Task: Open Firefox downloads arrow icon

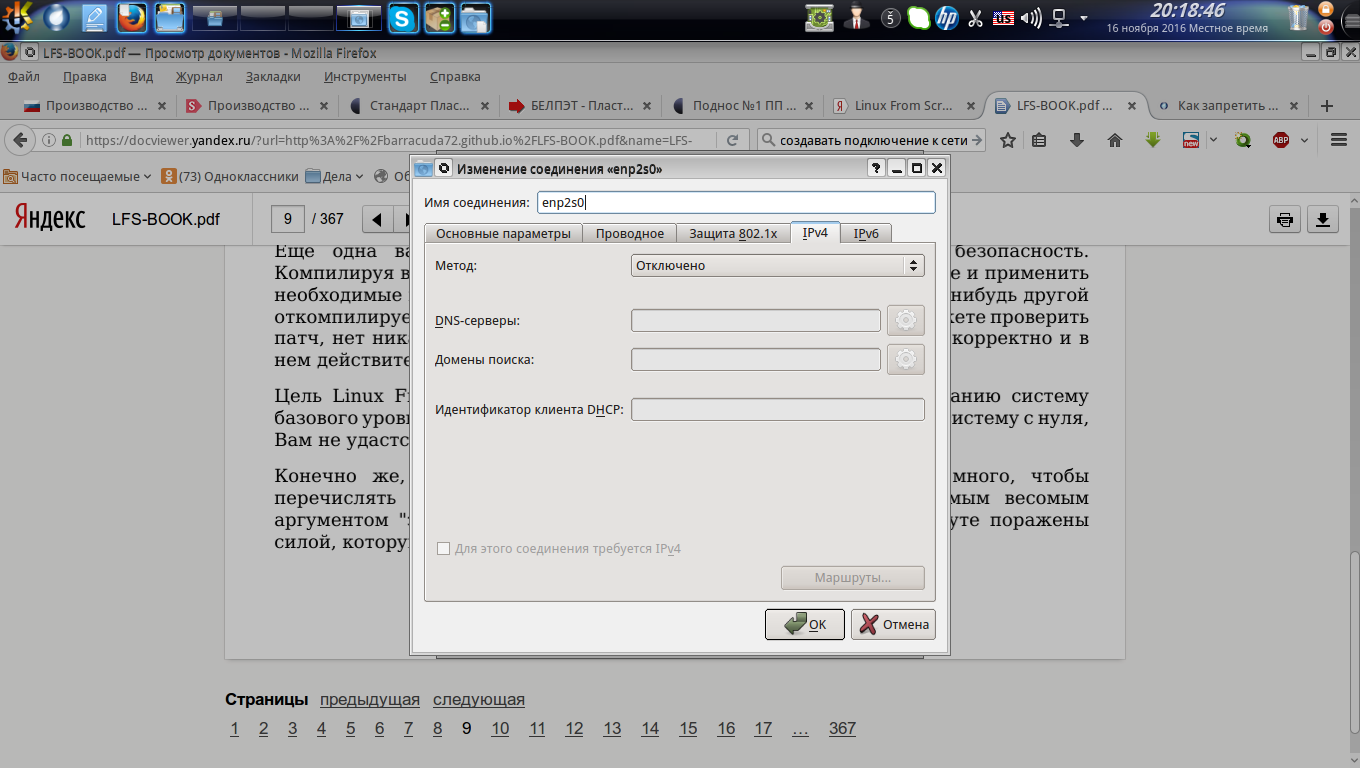Action: (1077, 140)
